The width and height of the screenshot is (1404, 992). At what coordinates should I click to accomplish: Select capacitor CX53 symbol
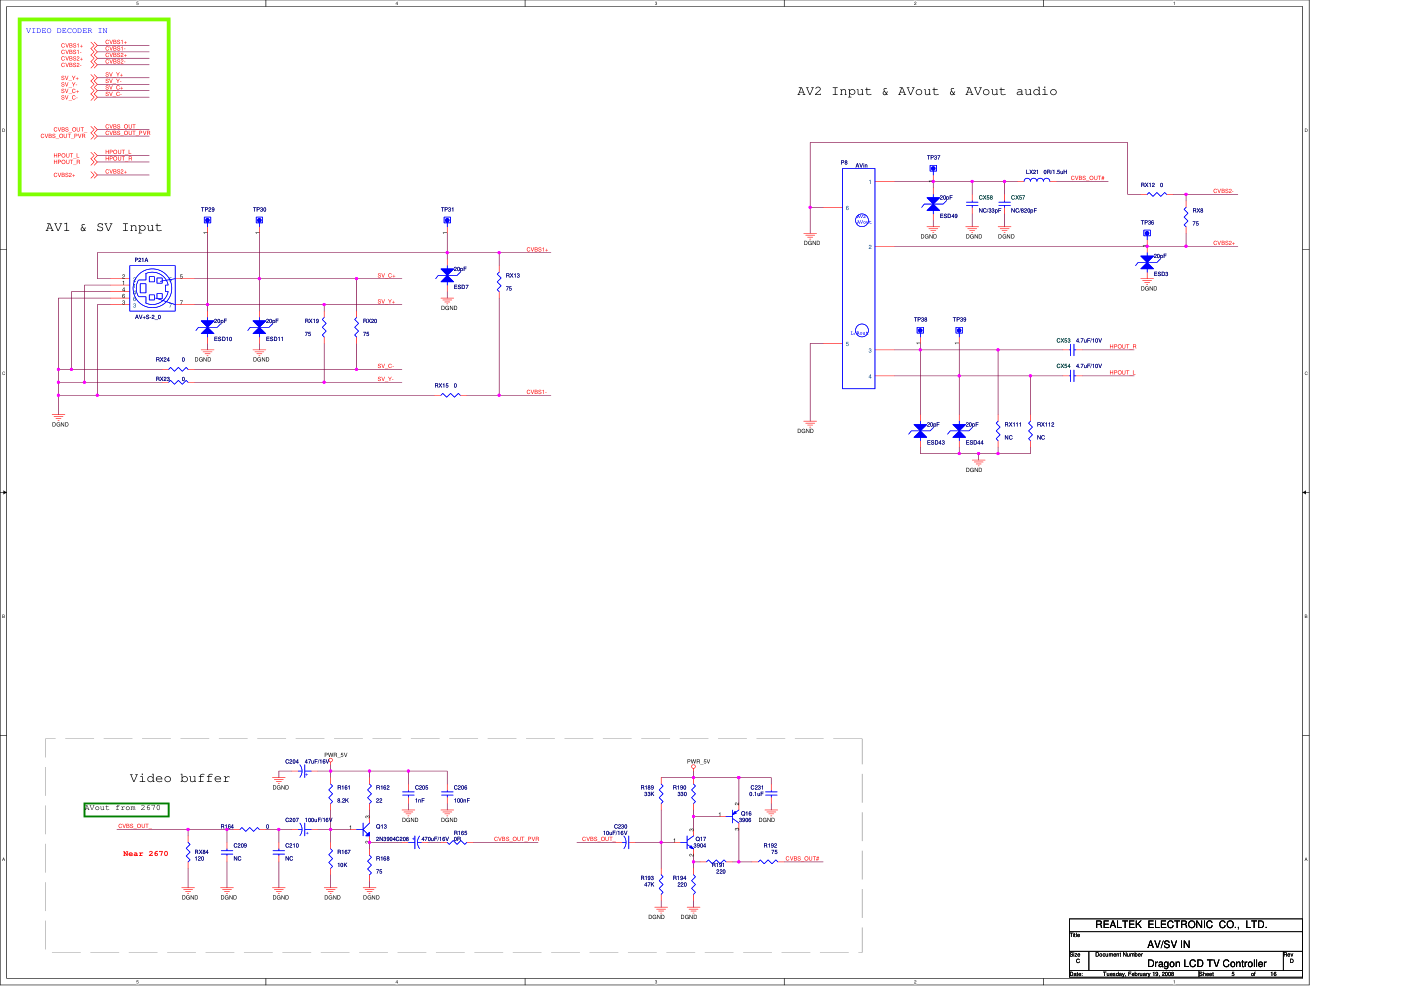pos(1072,350)
